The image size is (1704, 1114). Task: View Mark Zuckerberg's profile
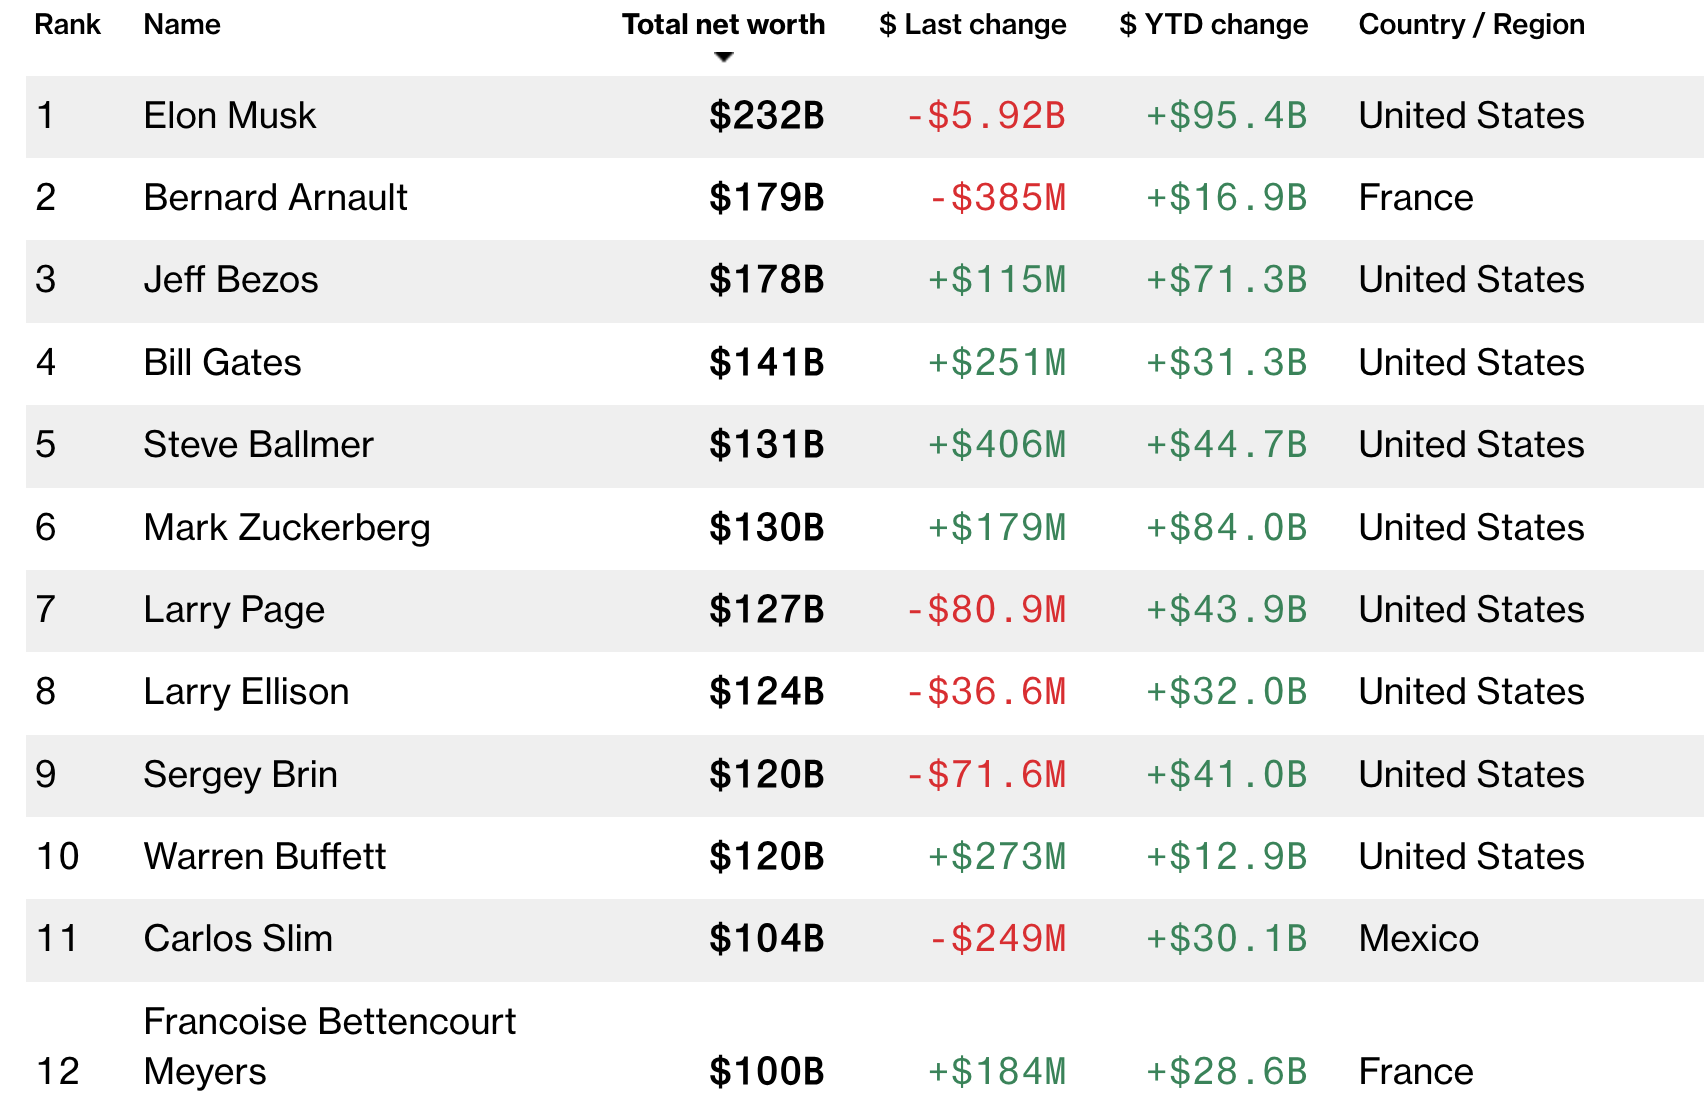point(286,527)
